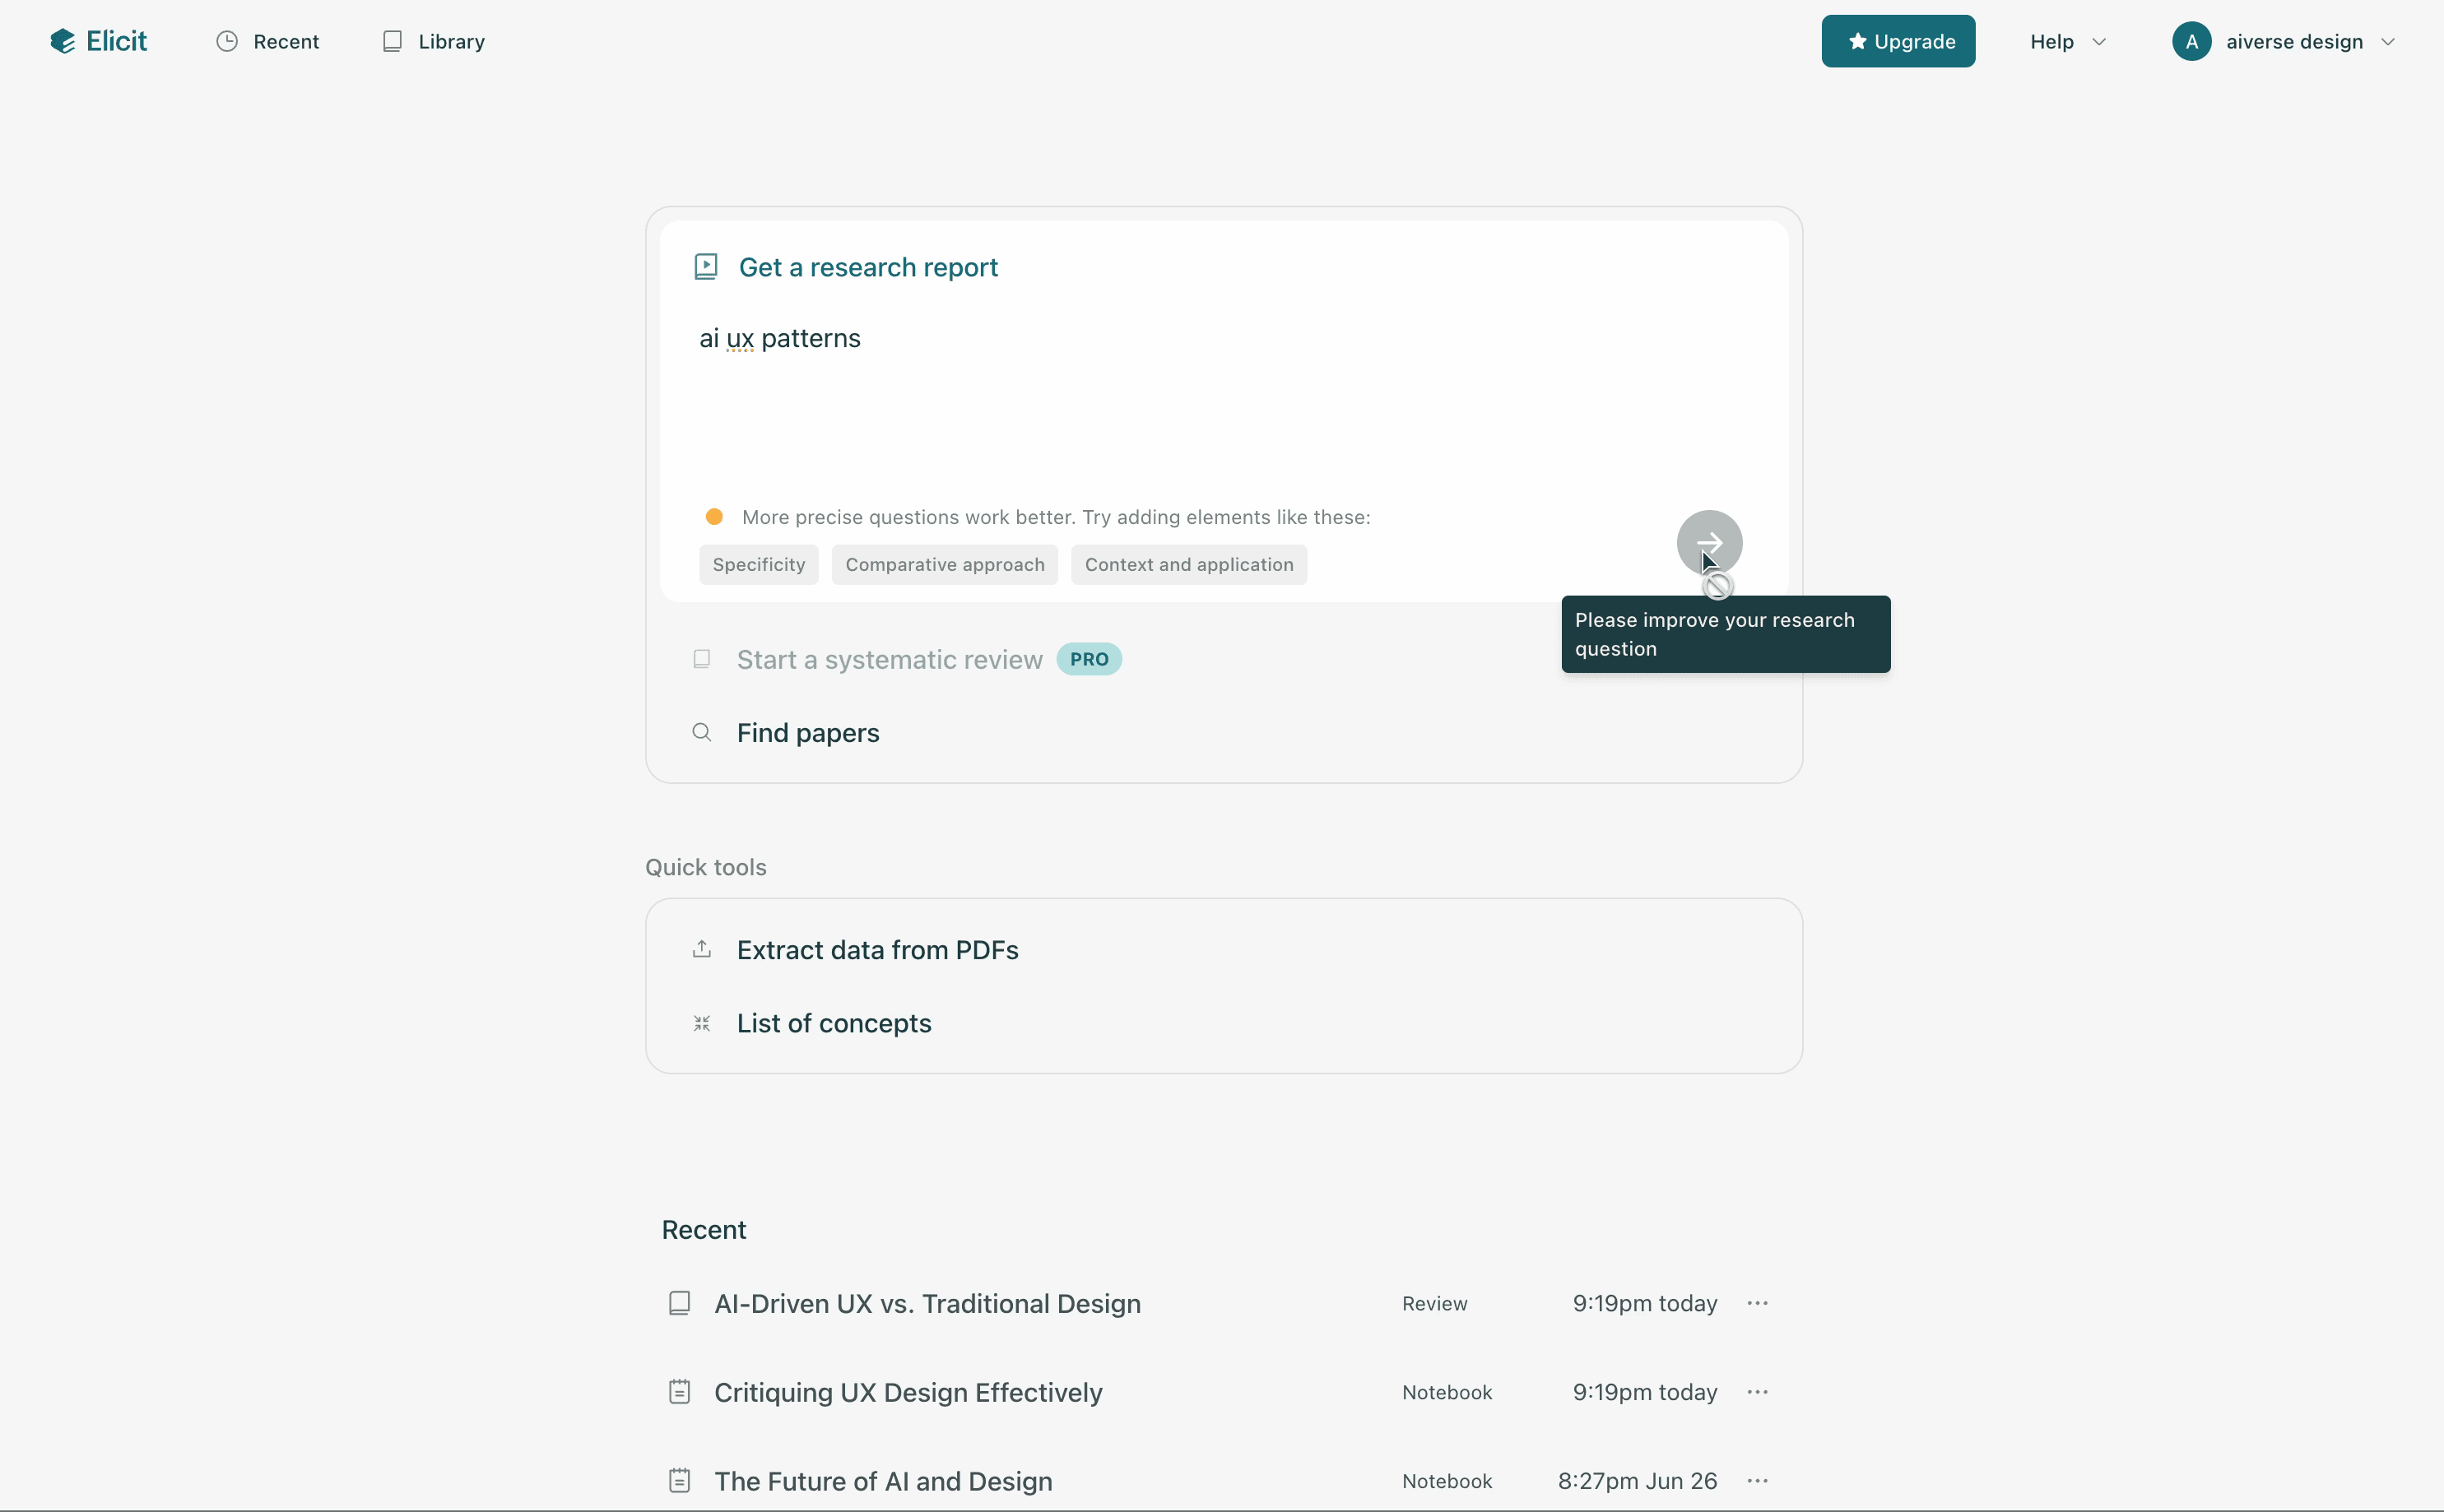Open options menu for The Future of AI
This screenshot has height=1512, width=2444.
(x=1758, y=1481)
